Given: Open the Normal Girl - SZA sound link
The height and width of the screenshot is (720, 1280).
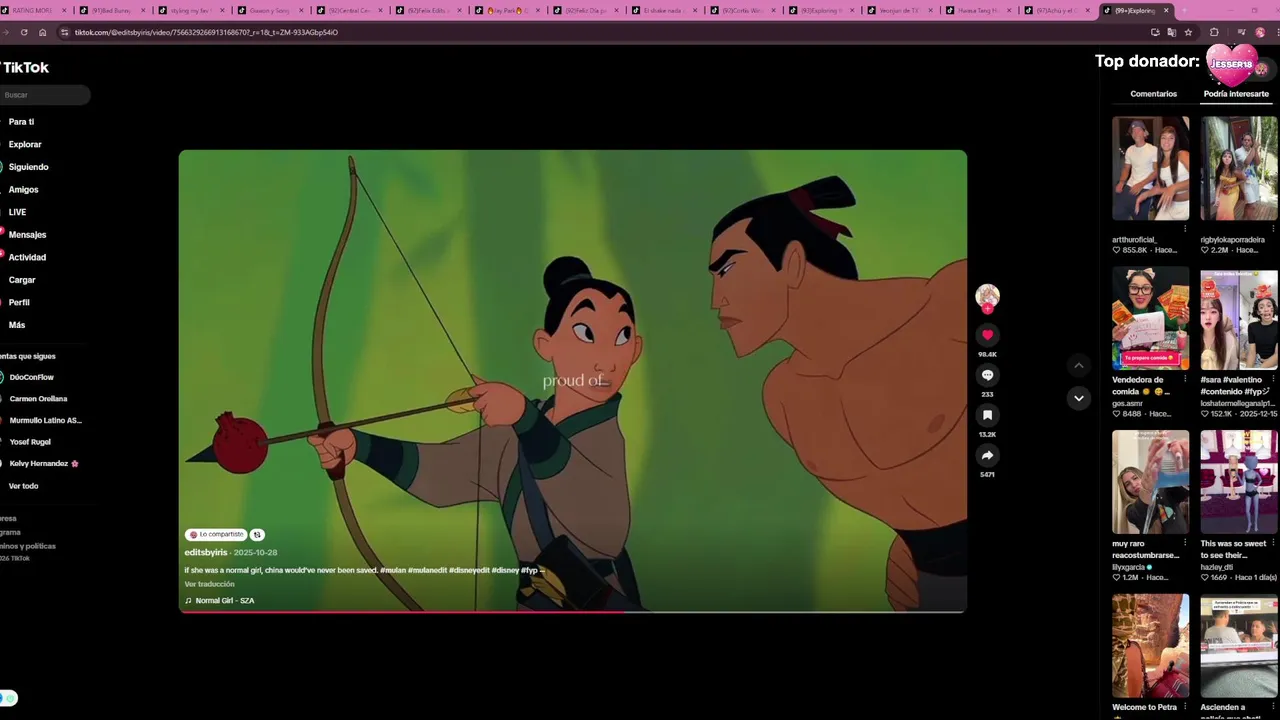Looking at the screenshot, I should point(224,600).
